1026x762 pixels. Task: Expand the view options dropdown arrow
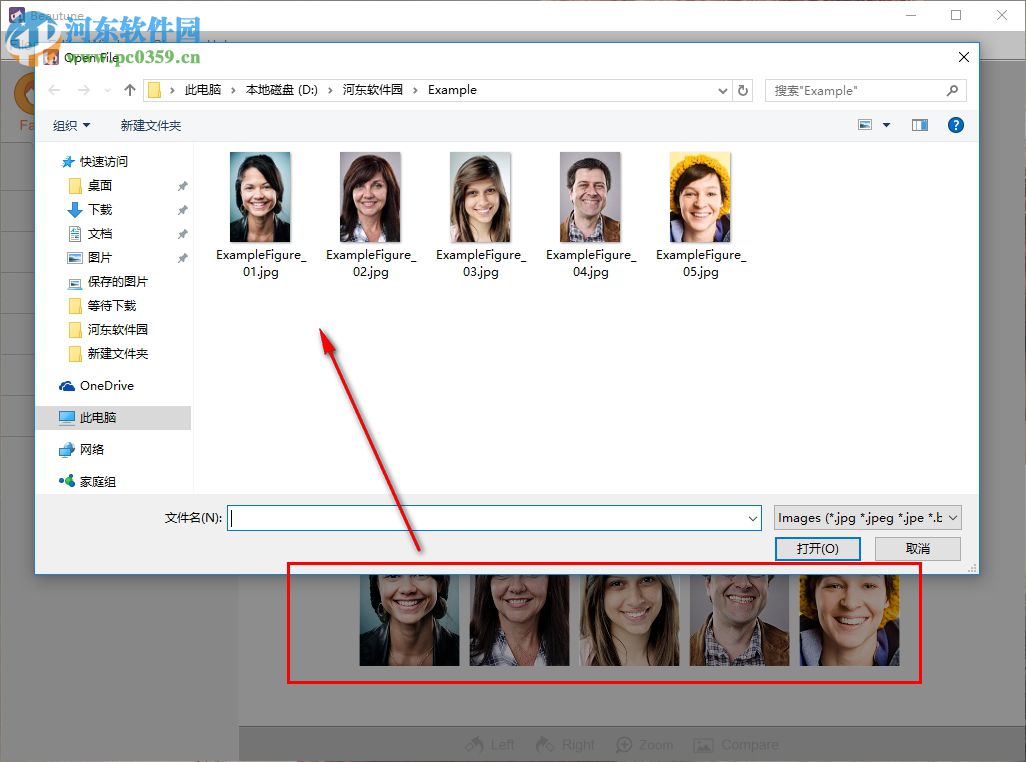[x=886, y=125]
